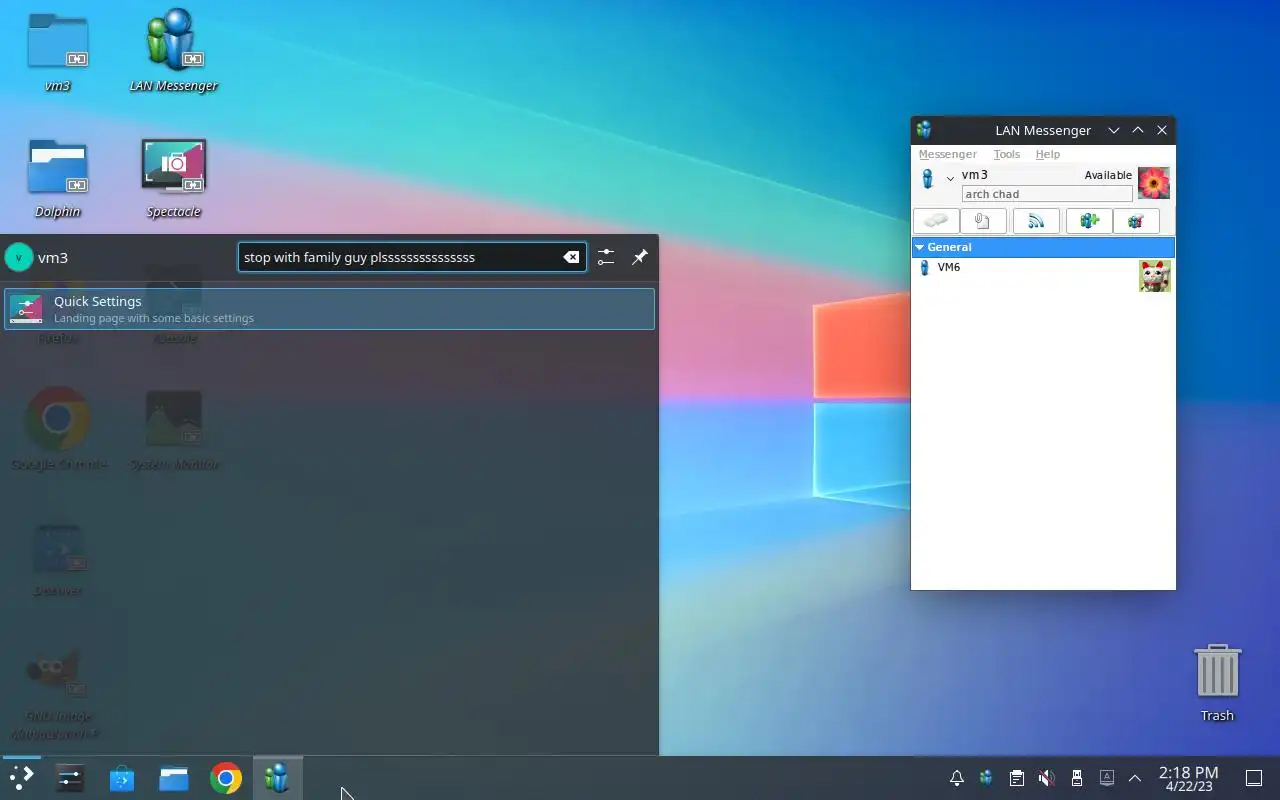Click the vm3 flower avatar in LAN Messenger

(1154, 183)
